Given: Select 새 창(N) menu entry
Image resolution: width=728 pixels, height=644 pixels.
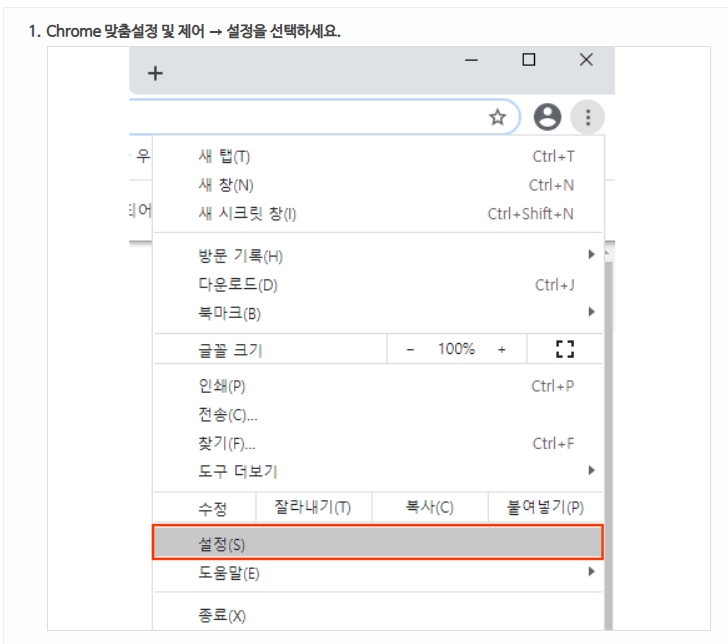Looking at the screenshot, I should 378,185.
